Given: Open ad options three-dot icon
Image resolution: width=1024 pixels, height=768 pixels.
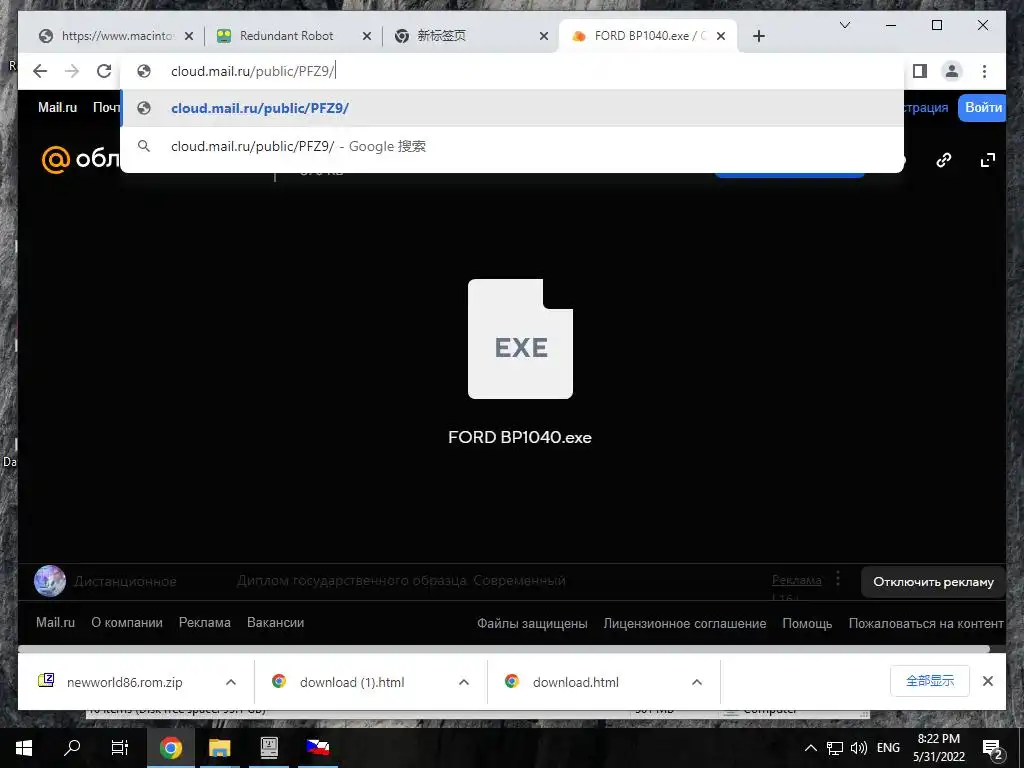Looking at the screenshot, I should (838, 579).
